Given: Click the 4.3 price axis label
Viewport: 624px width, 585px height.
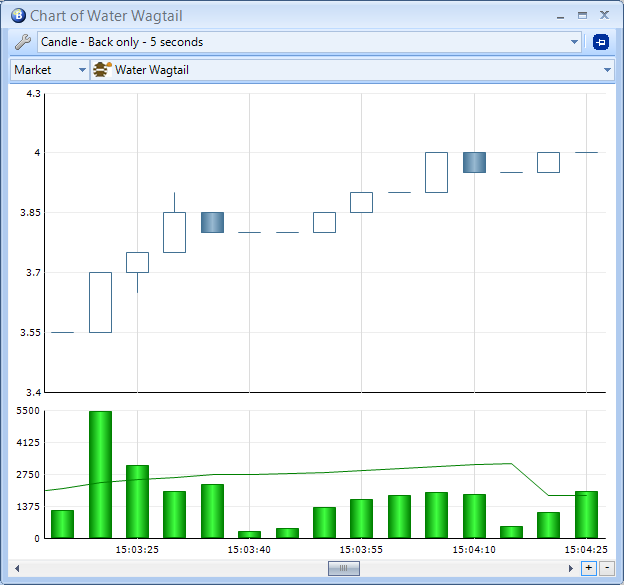Looking at the screenshot, I should click(x=33, y=94).
